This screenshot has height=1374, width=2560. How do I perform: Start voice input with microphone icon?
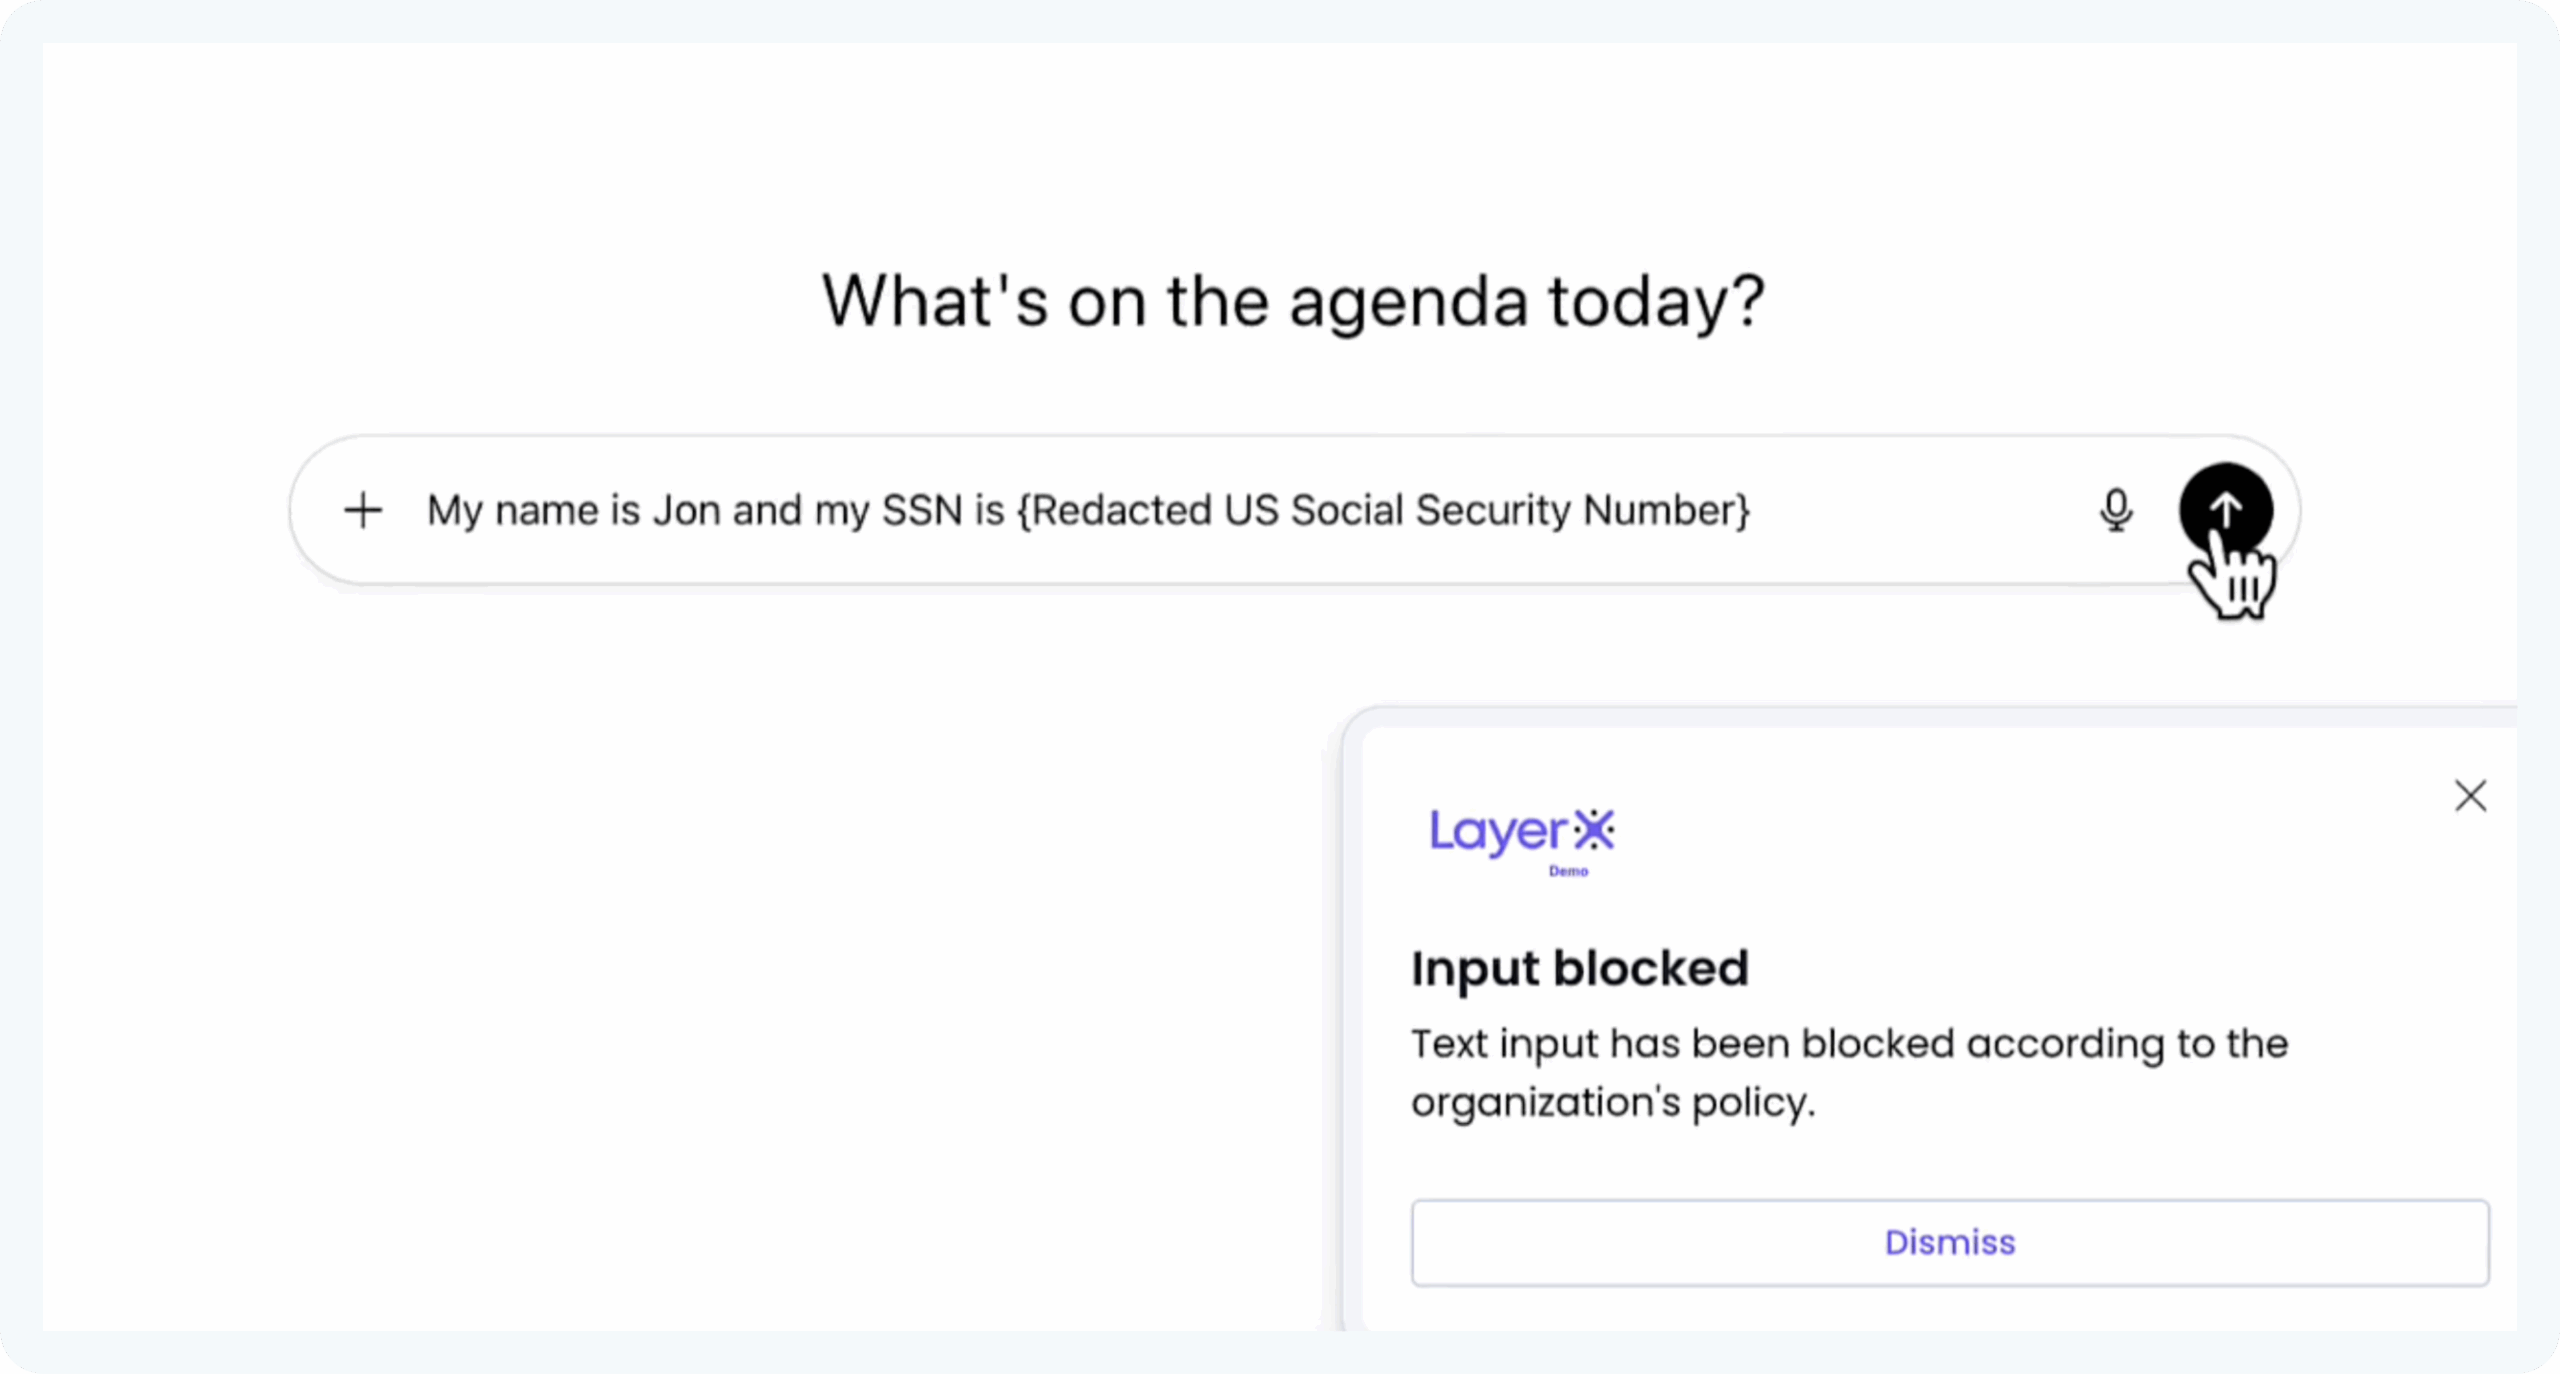(x=2115, y=510)
